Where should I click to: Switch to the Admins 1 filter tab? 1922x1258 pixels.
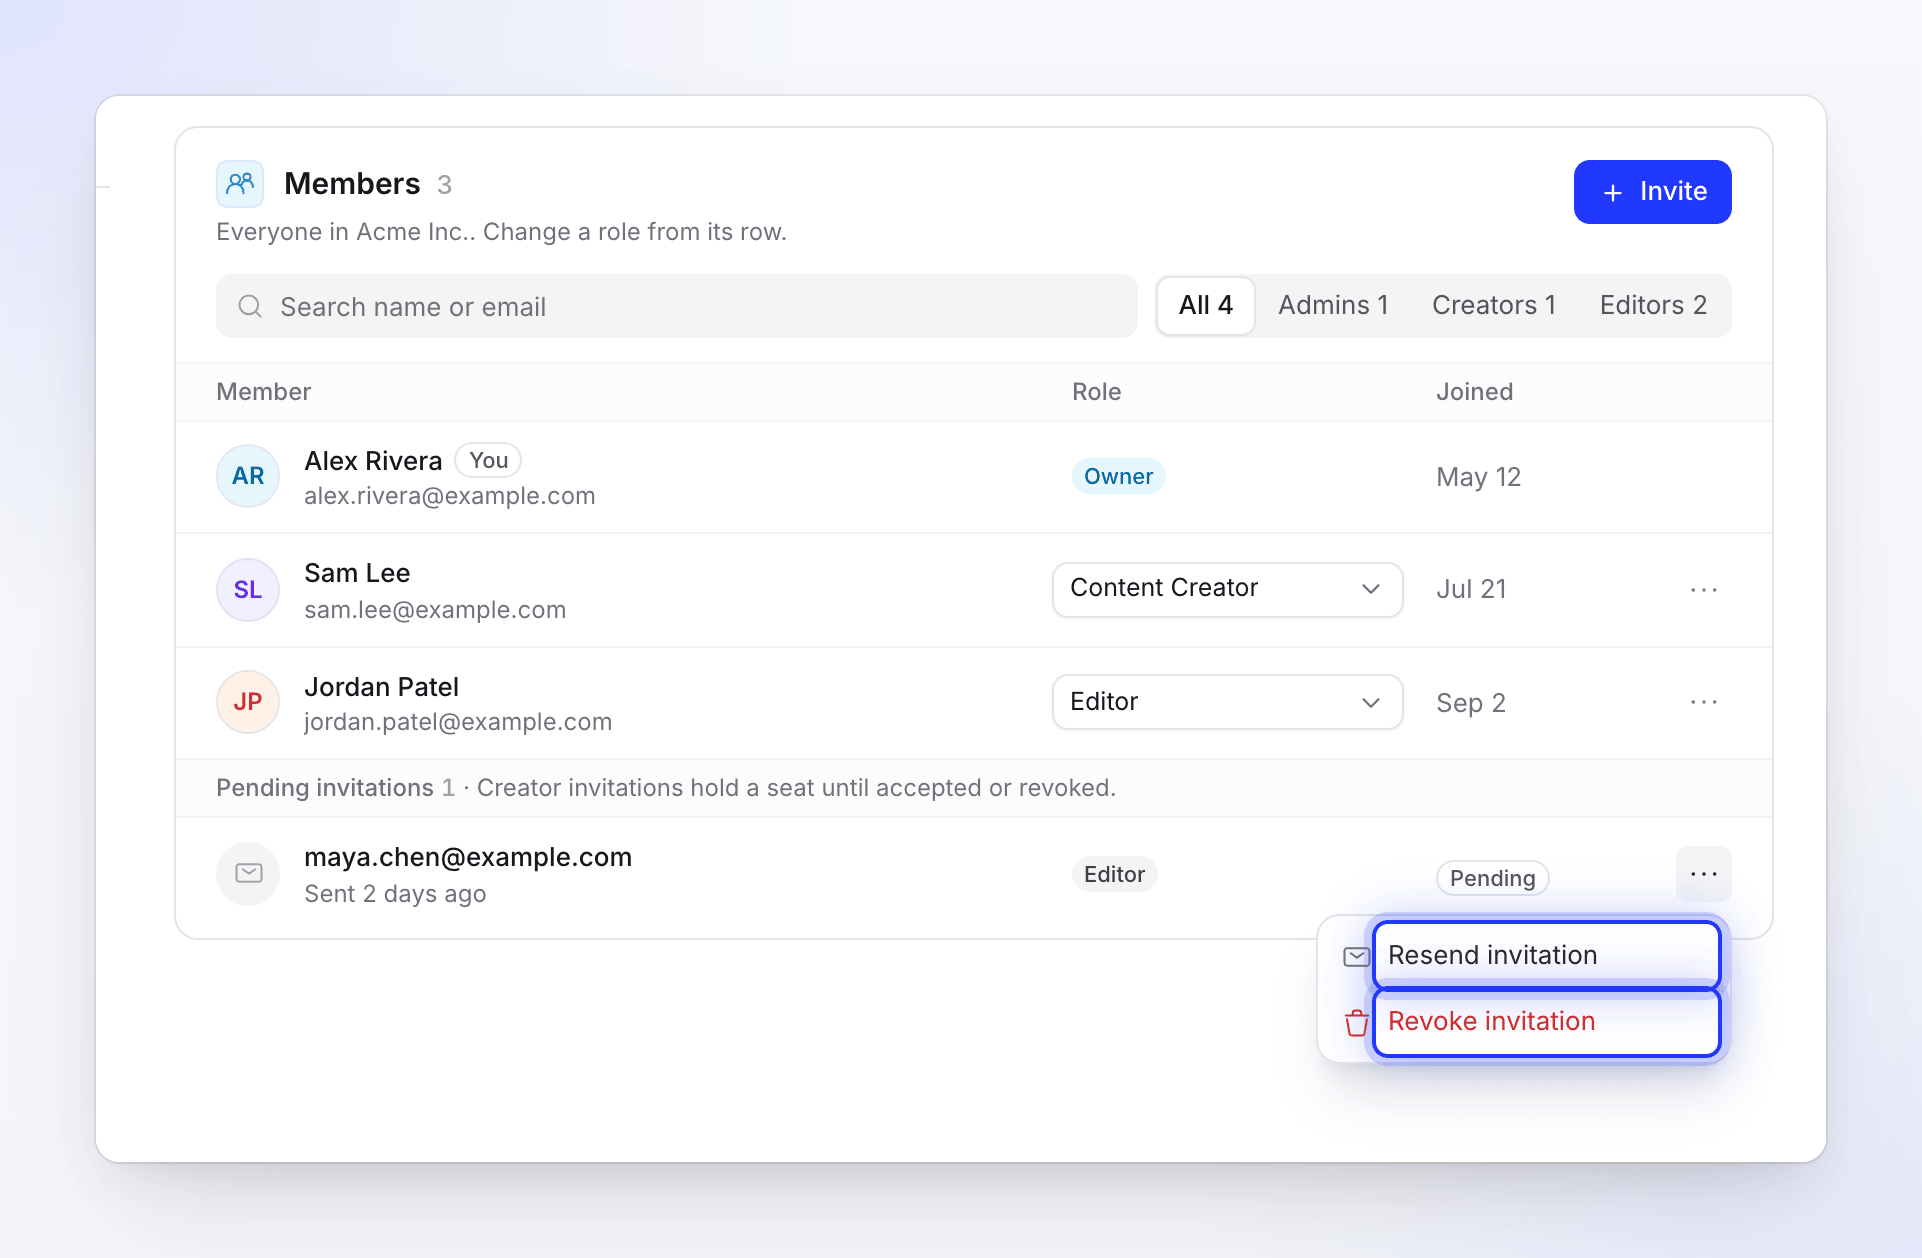tap(1333, 306)
